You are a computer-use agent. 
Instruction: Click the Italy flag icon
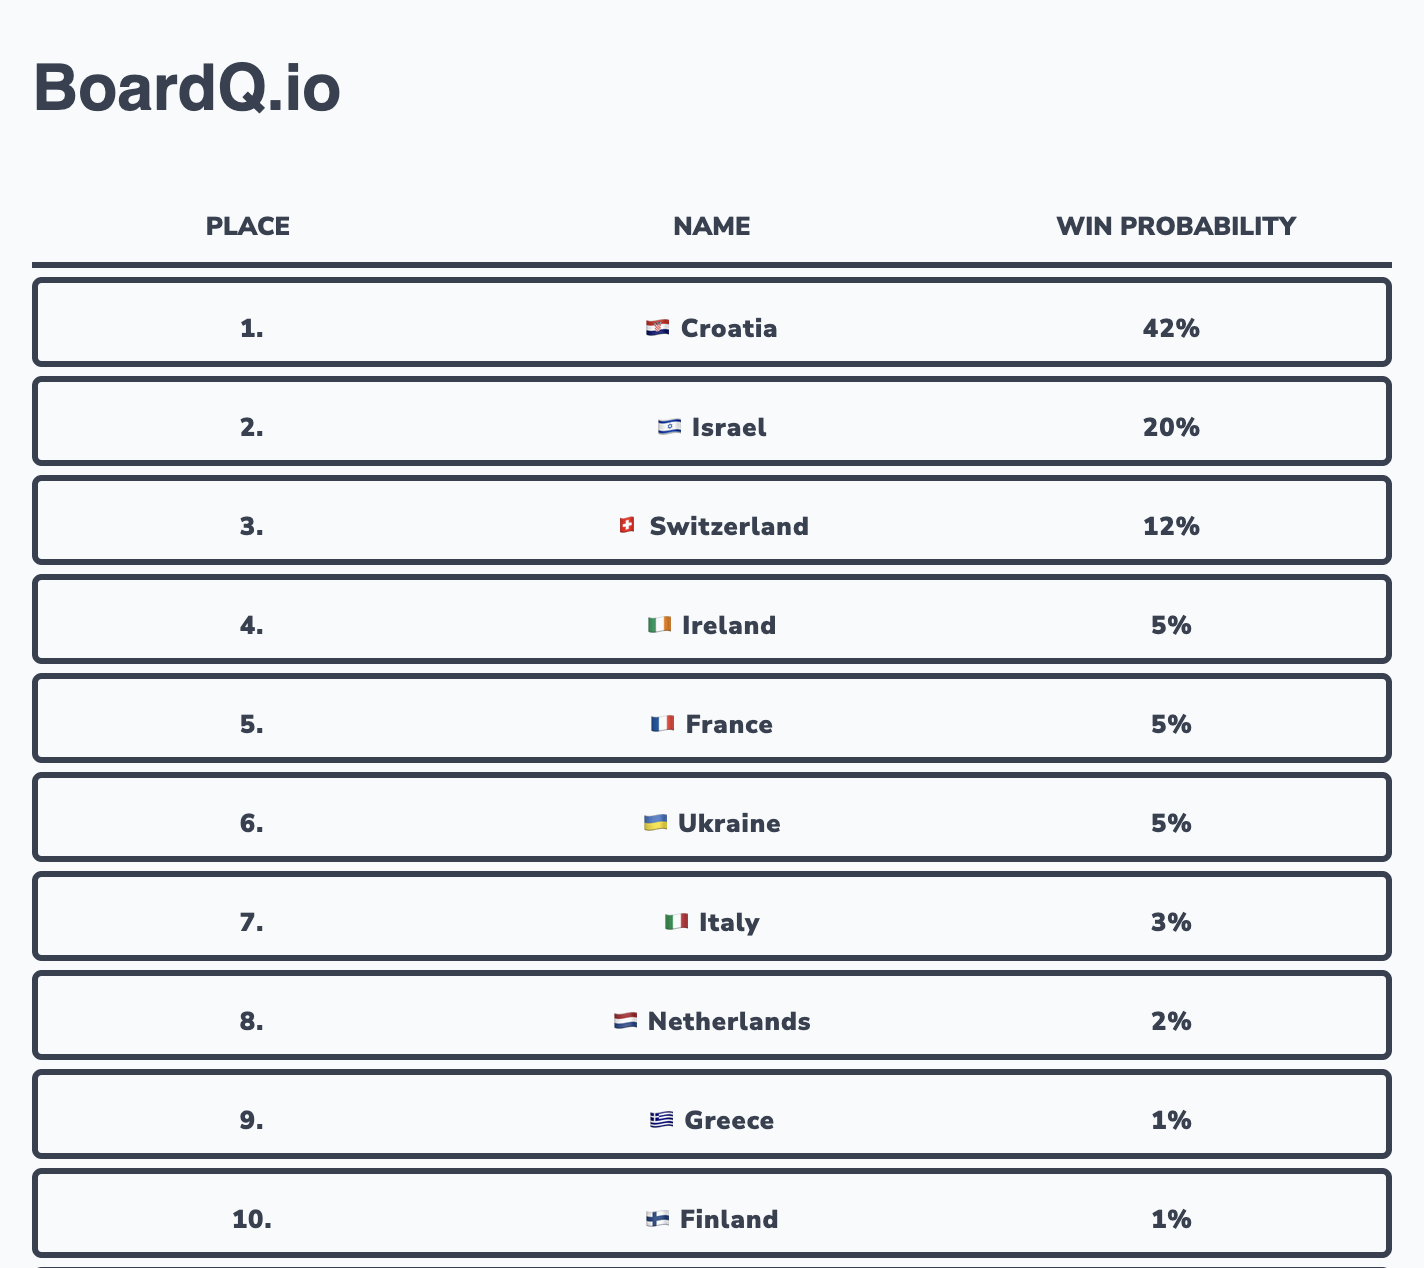pyautogui.click(x=676, y=922)
